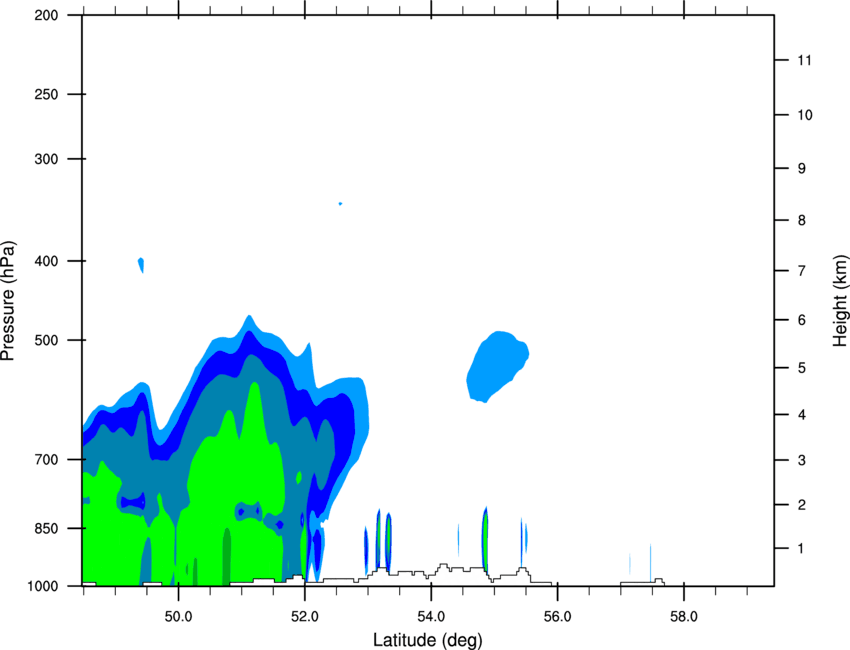Click latitude tick label 52.0
Screen dimensions: 850x650
[x=305, y=617]
